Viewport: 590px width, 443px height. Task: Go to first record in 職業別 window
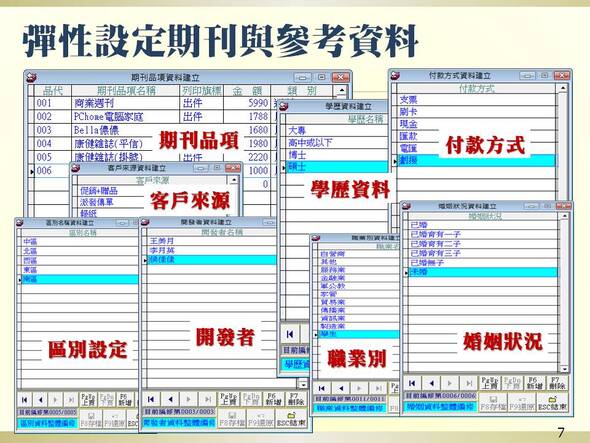(x=322, y=388)
